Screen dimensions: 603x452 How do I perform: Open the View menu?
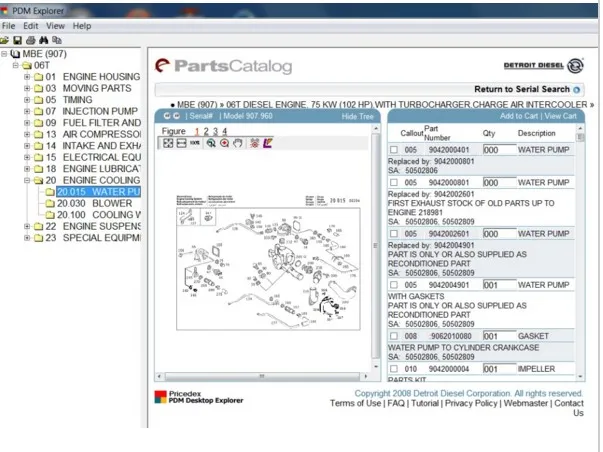55,26
